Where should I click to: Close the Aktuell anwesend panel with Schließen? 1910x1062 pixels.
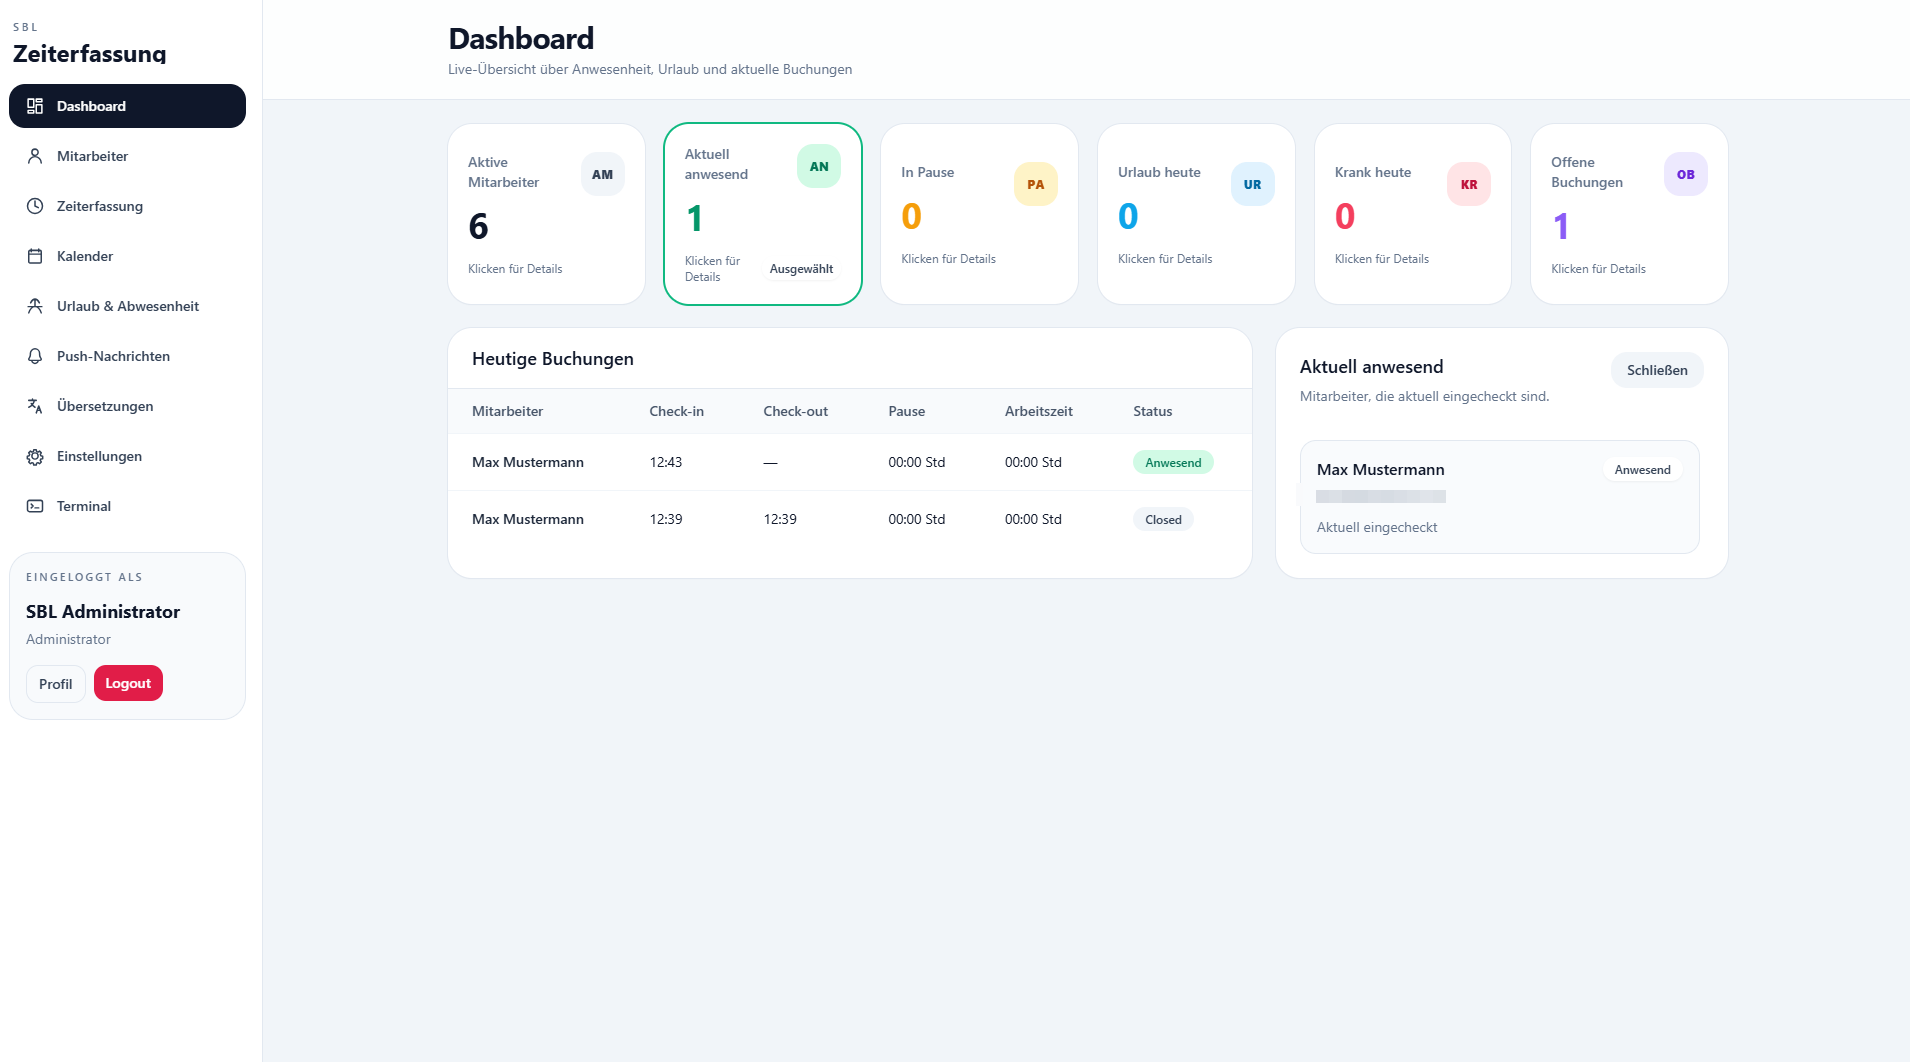(x=1657, y=370)
